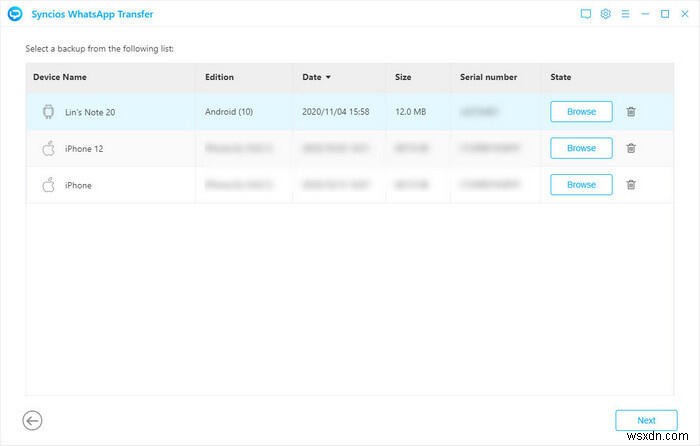Image resolution: width=700 pixels, height=446 pixels.
Task: Open settings gear icon
Action: tap(605, 14)
